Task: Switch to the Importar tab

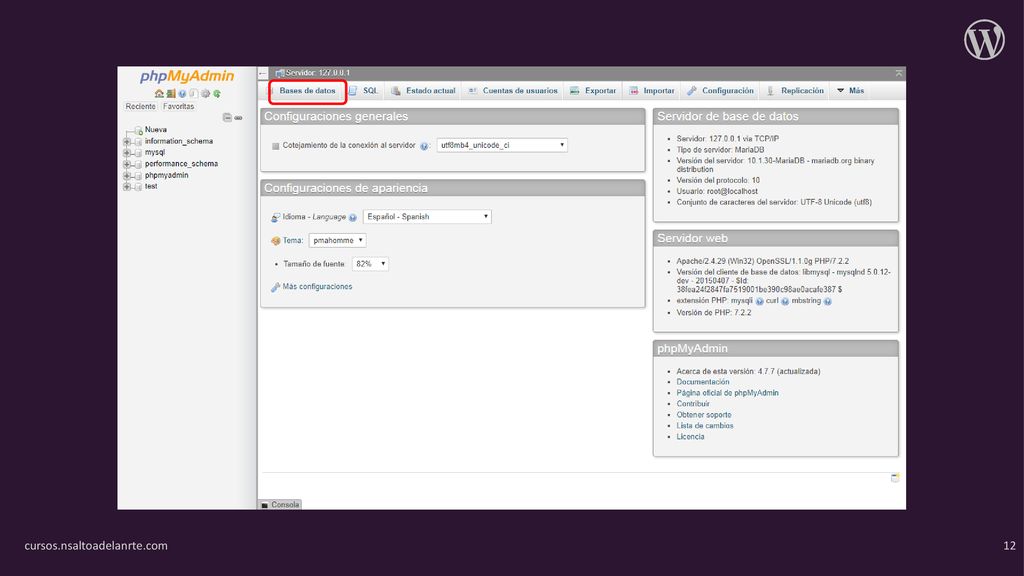Action: pyautogui.click(x=652, y=91)
